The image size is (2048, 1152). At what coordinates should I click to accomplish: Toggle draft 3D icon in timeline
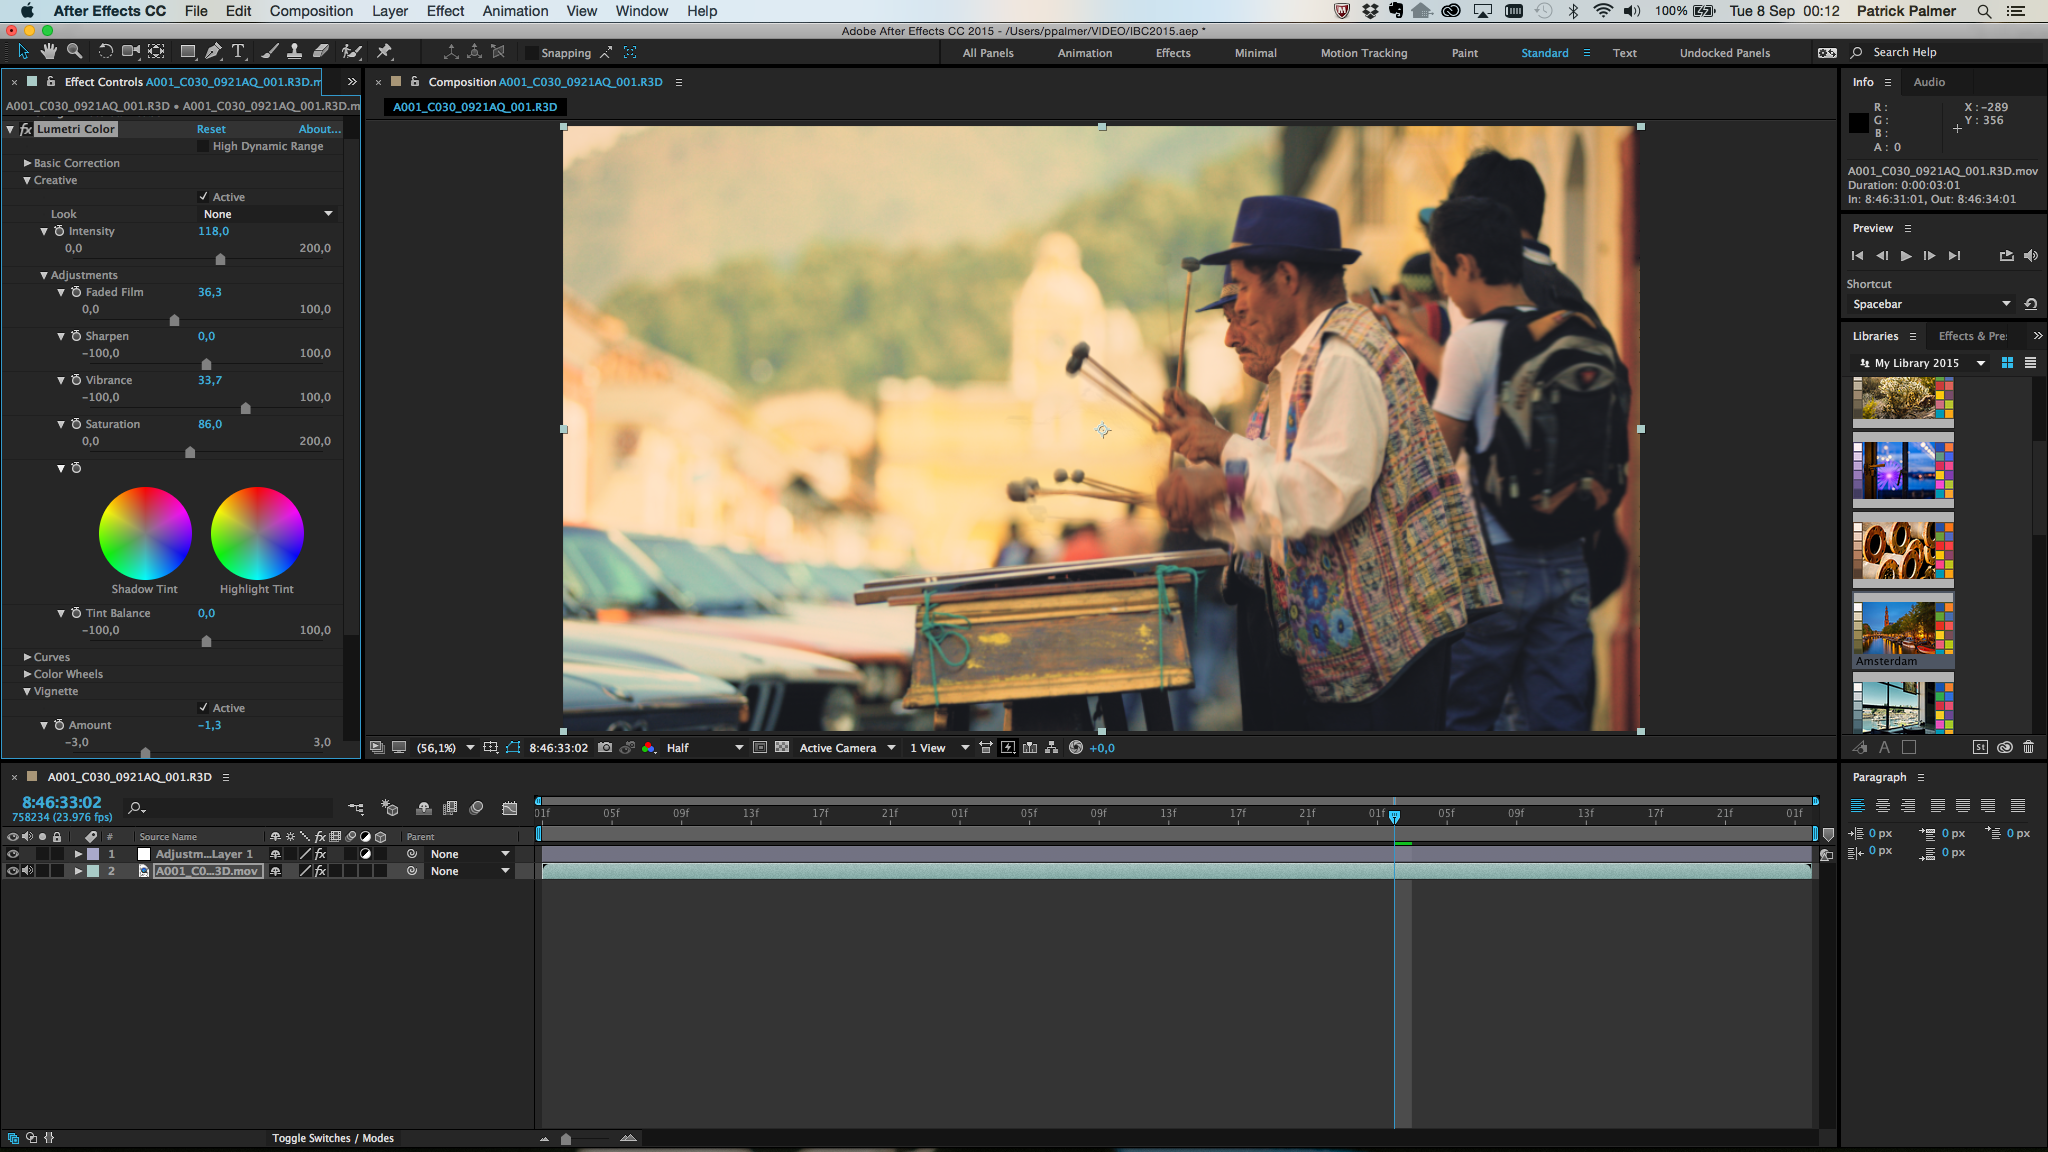click(390, 808)
